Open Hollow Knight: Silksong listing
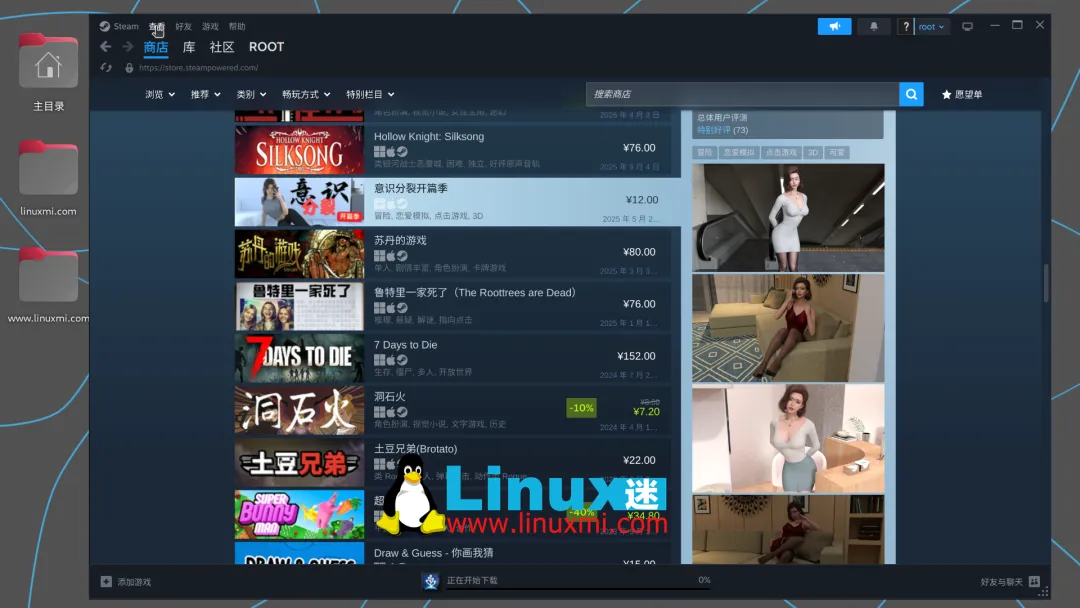The height and width of the screenshot is (608, 1080). (453, 149)
